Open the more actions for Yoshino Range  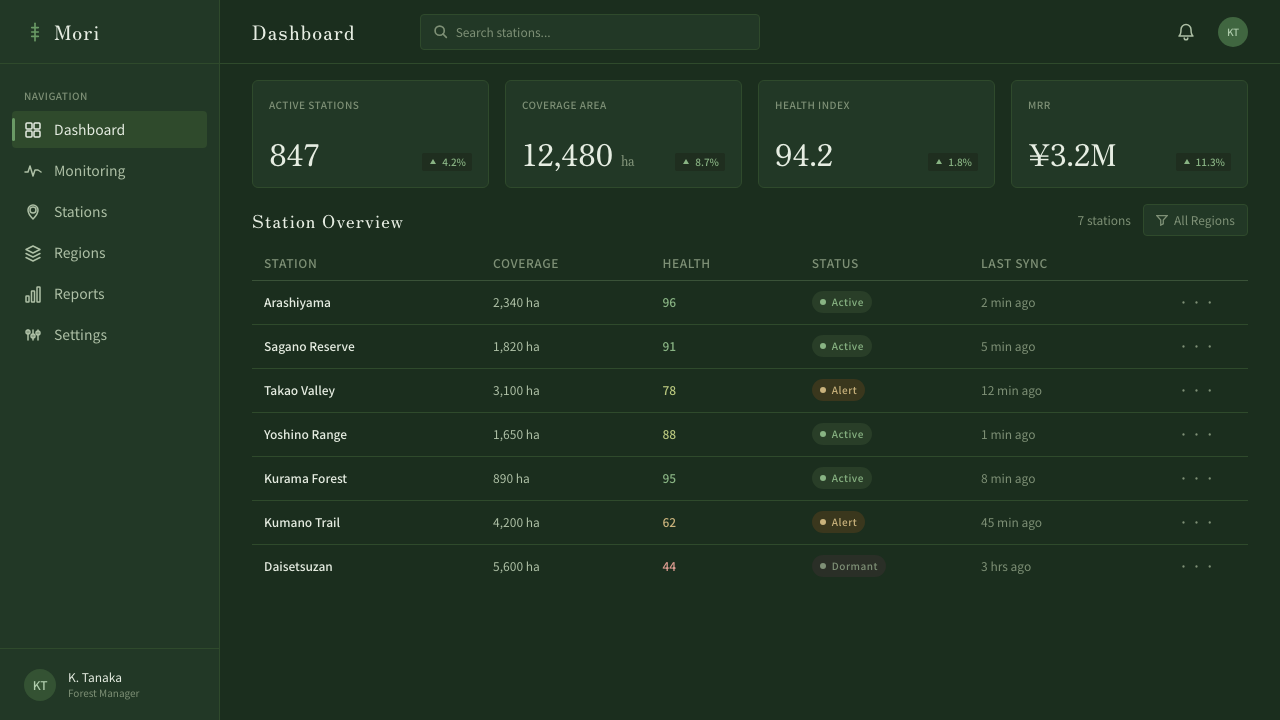coord(1196,434)
